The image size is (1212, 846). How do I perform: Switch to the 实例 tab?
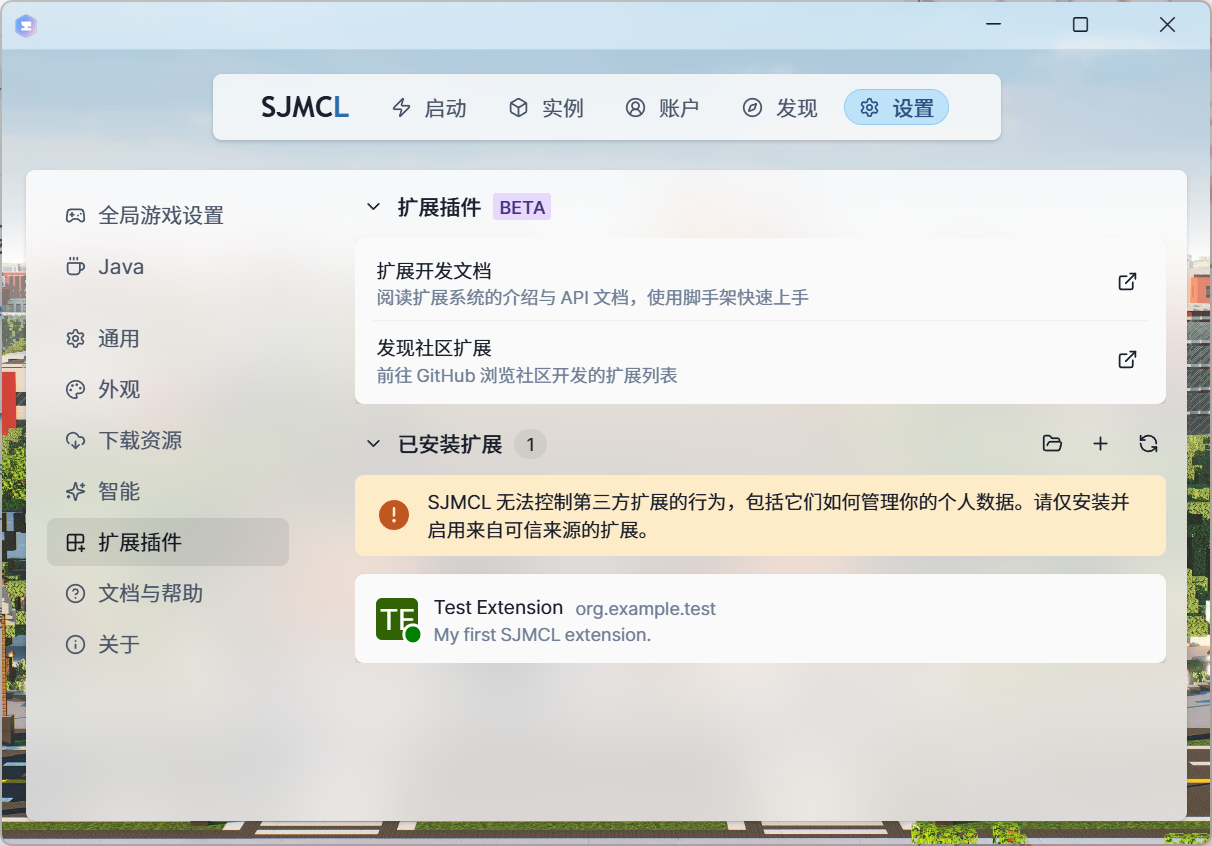tap(546, 108)
